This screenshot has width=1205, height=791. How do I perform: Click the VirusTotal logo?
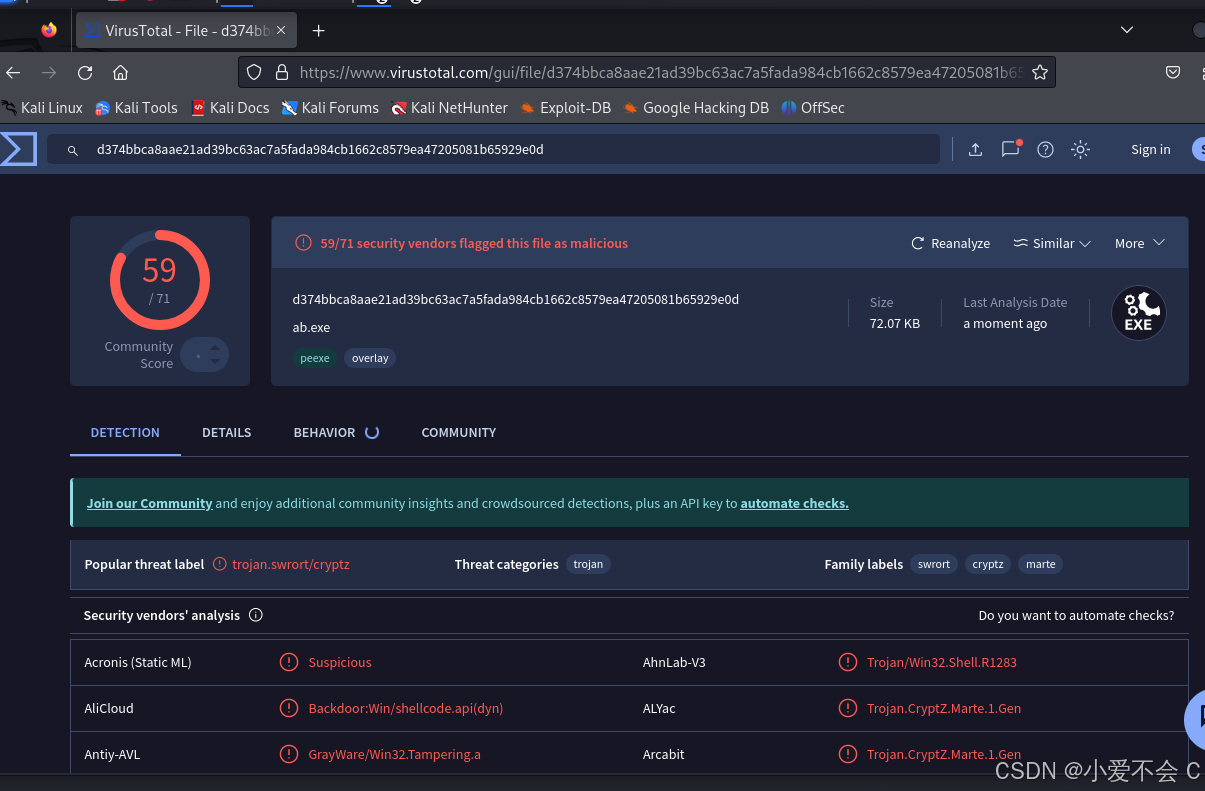tap(18, 149)
